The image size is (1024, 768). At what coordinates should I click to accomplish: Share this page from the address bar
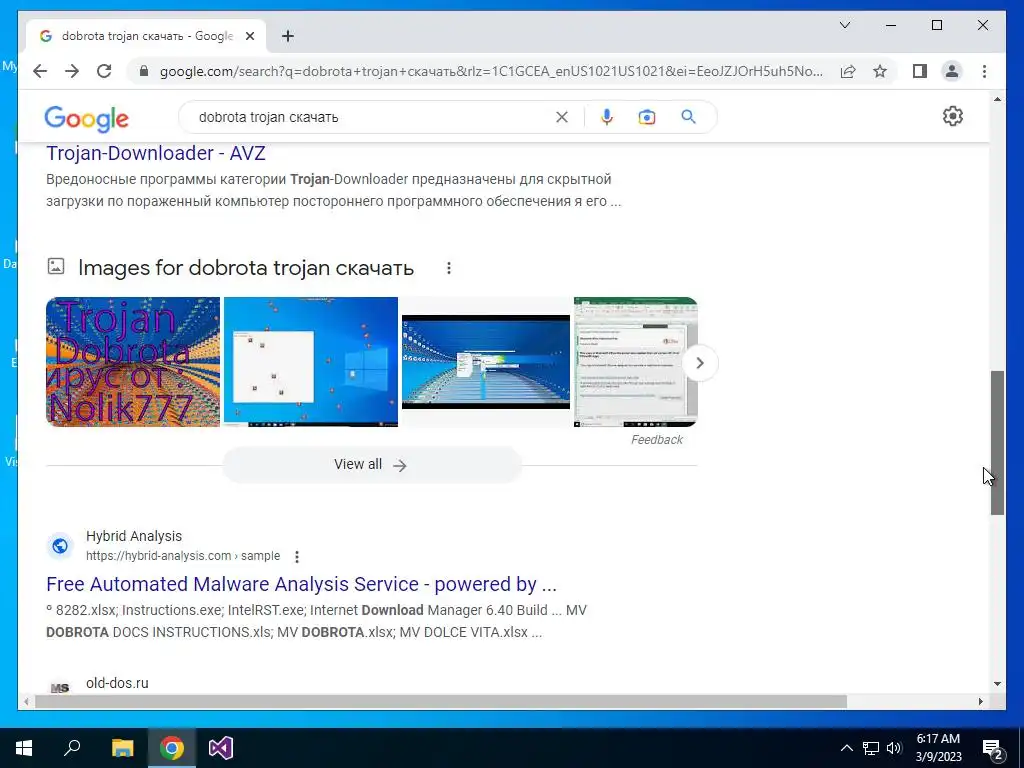pyautogui.click(x=848, y=71)
